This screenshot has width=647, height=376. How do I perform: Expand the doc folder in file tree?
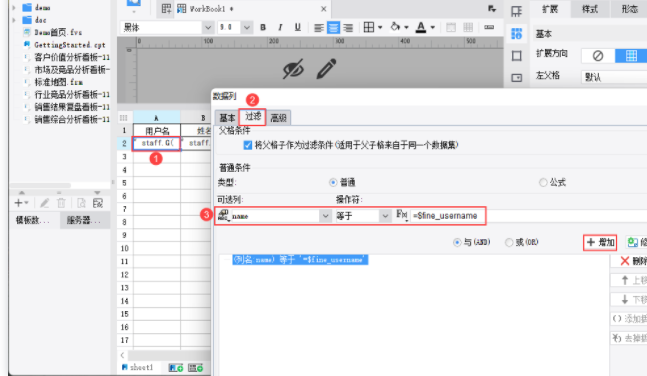pyautogui.click(x=14, y=20)
